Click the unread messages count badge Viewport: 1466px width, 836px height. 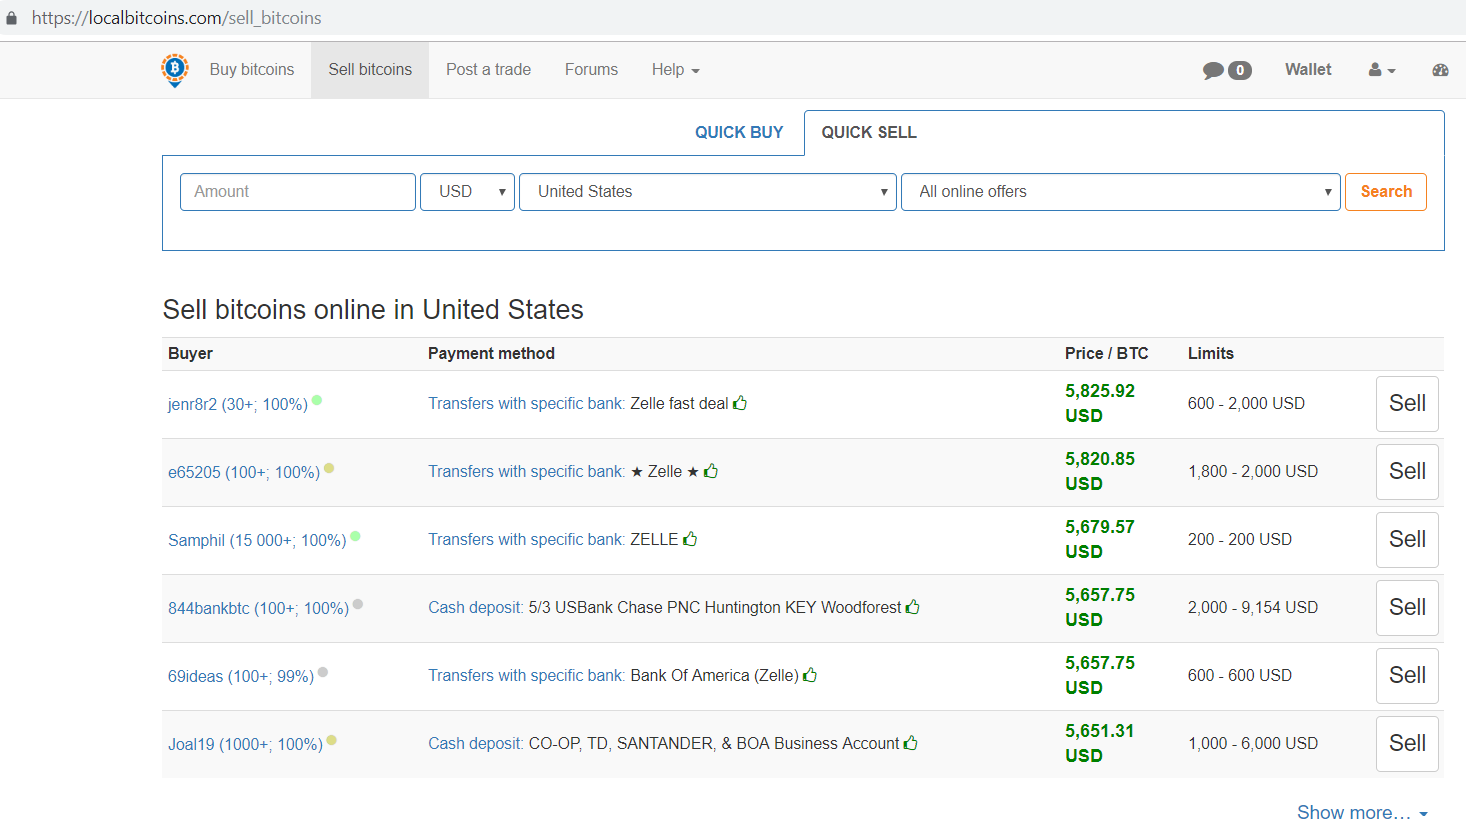1240,70
